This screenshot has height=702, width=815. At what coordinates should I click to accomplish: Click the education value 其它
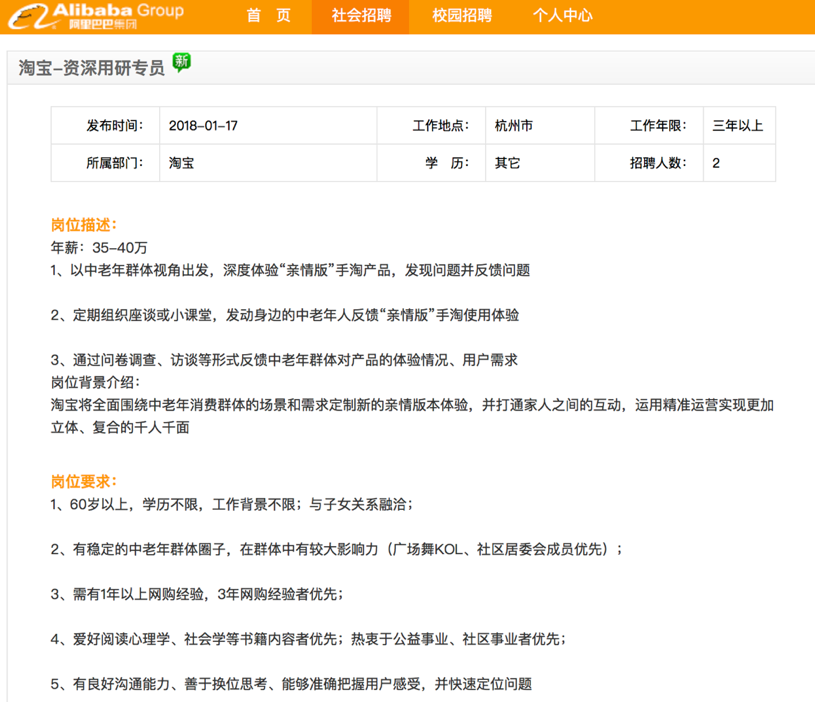[508, 163]
